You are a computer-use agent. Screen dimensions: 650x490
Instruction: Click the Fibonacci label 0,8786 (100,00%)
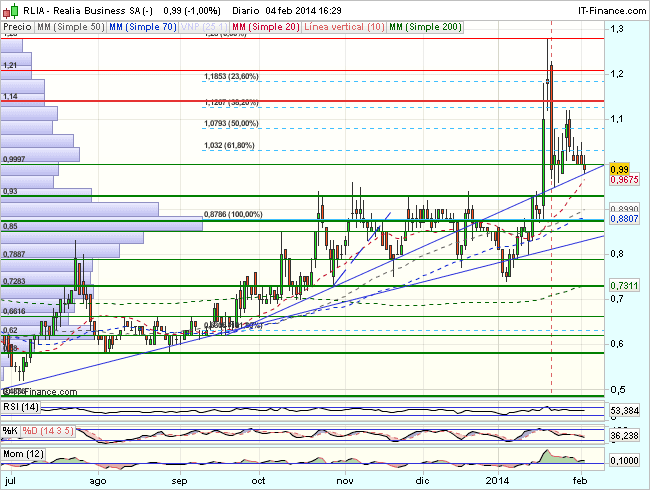[233, 214]
